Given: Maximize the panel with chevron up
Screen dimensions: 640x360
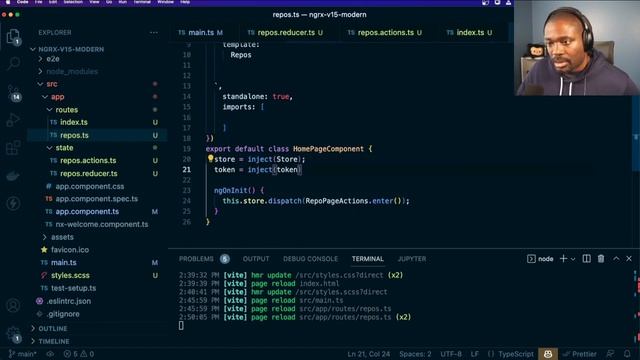Looking at the screenshot, I should point(616,258).
